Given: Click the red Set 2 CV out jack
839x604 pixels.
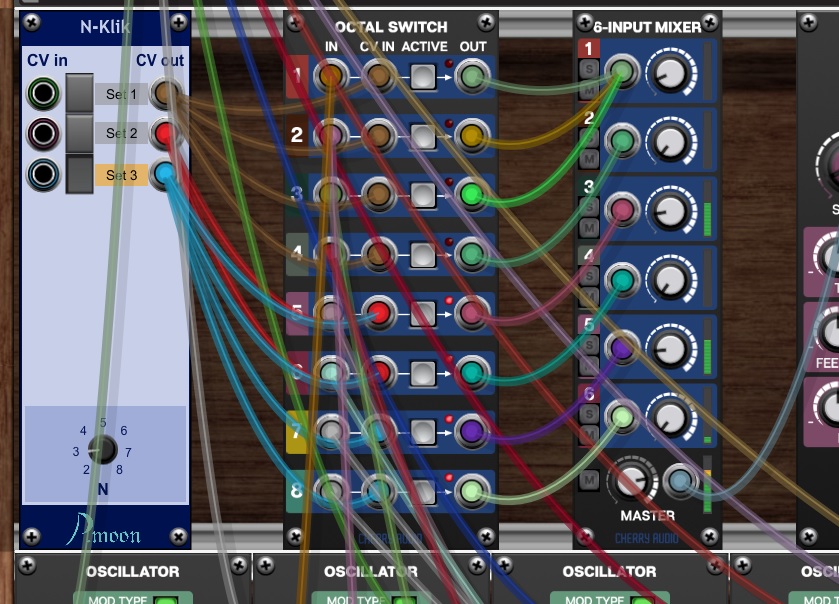Looking at the screenshot, I should coord(166,132).
